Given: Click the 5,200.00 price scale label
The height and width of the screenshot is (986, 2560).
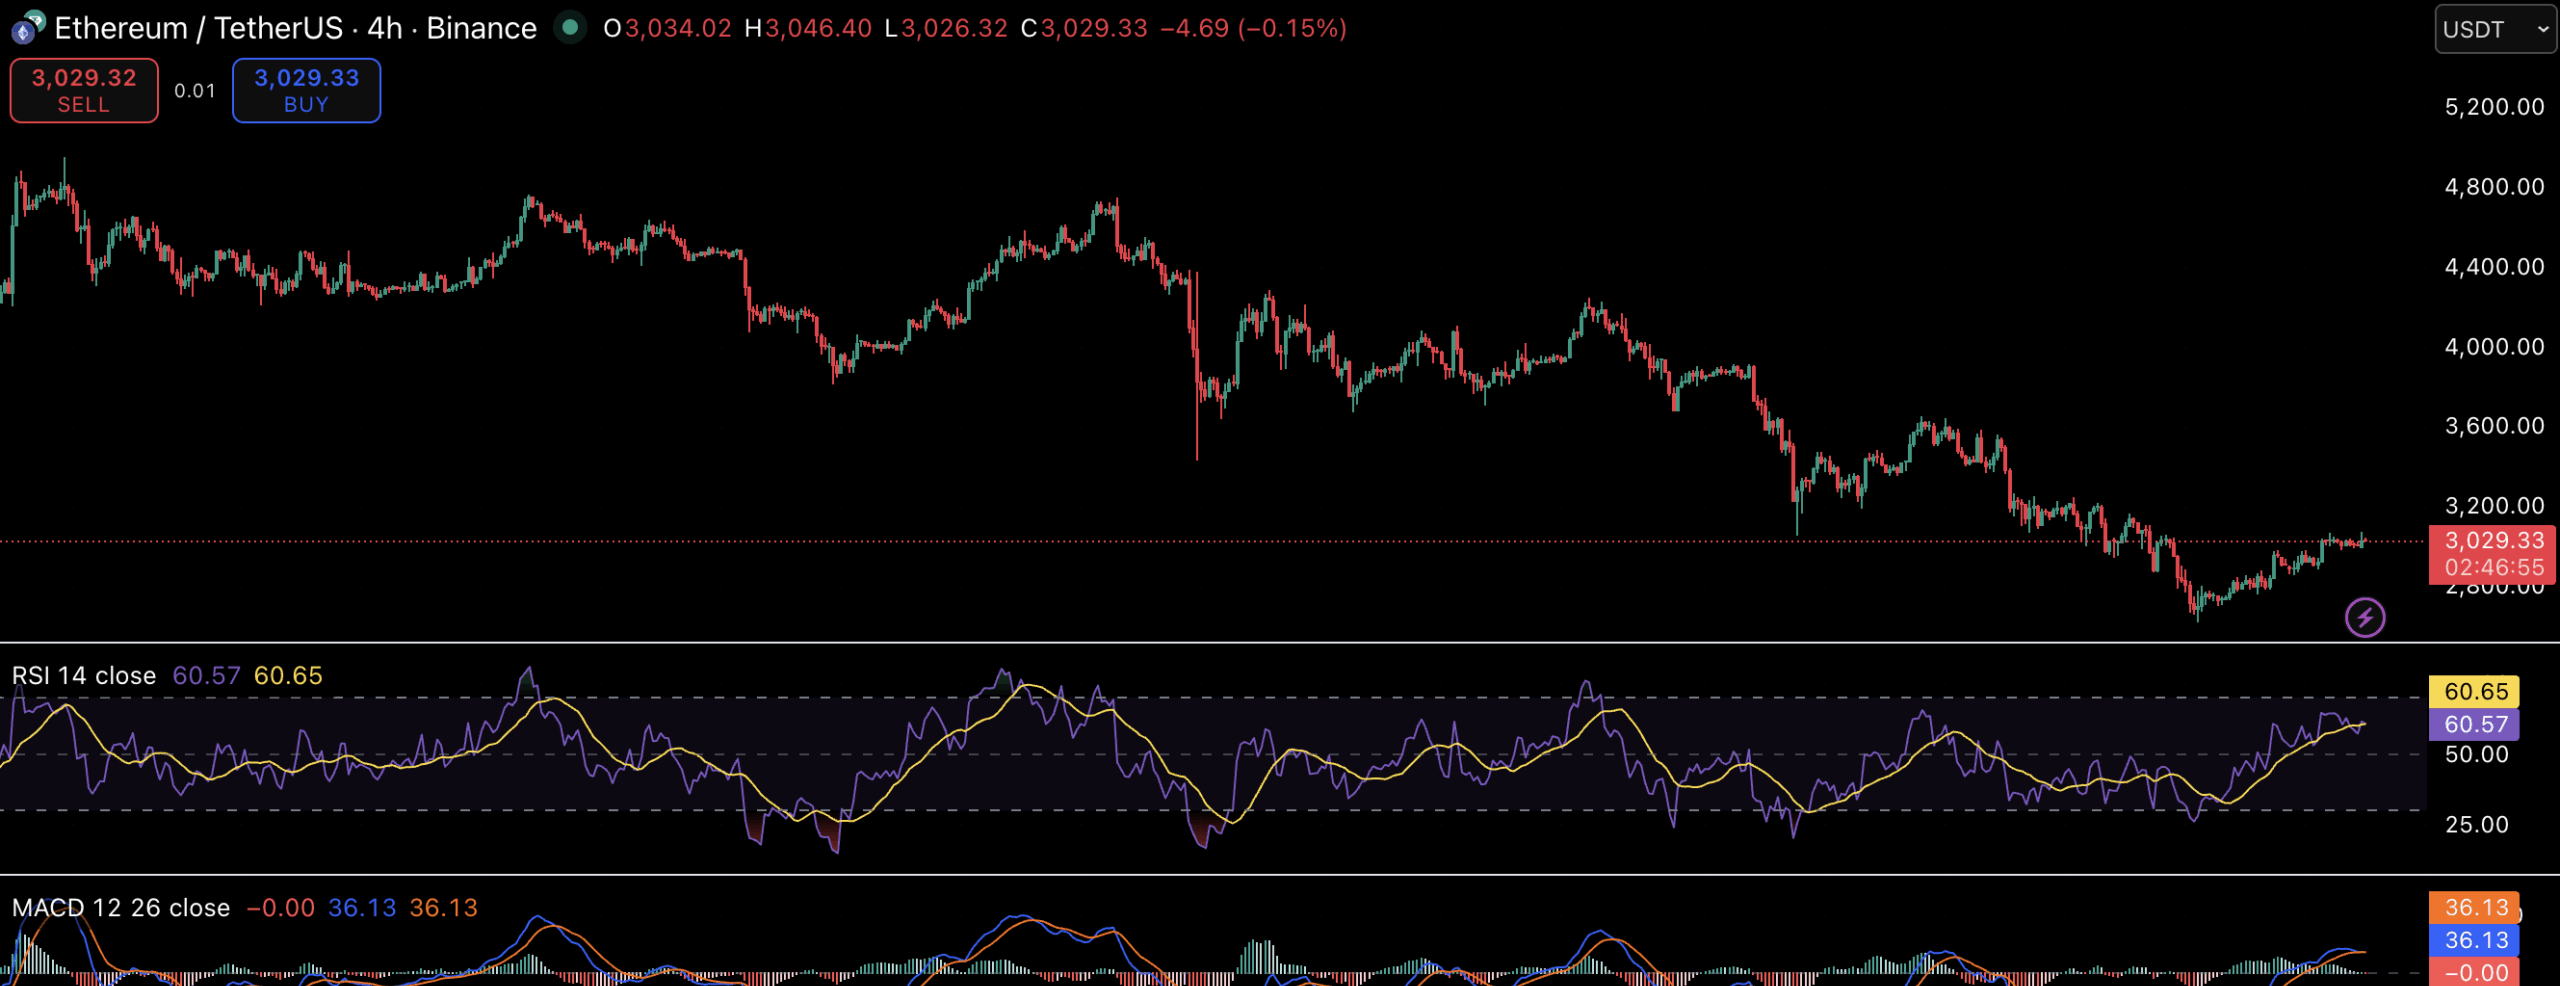Looking at the screenshot, I should click(2494, 107).
